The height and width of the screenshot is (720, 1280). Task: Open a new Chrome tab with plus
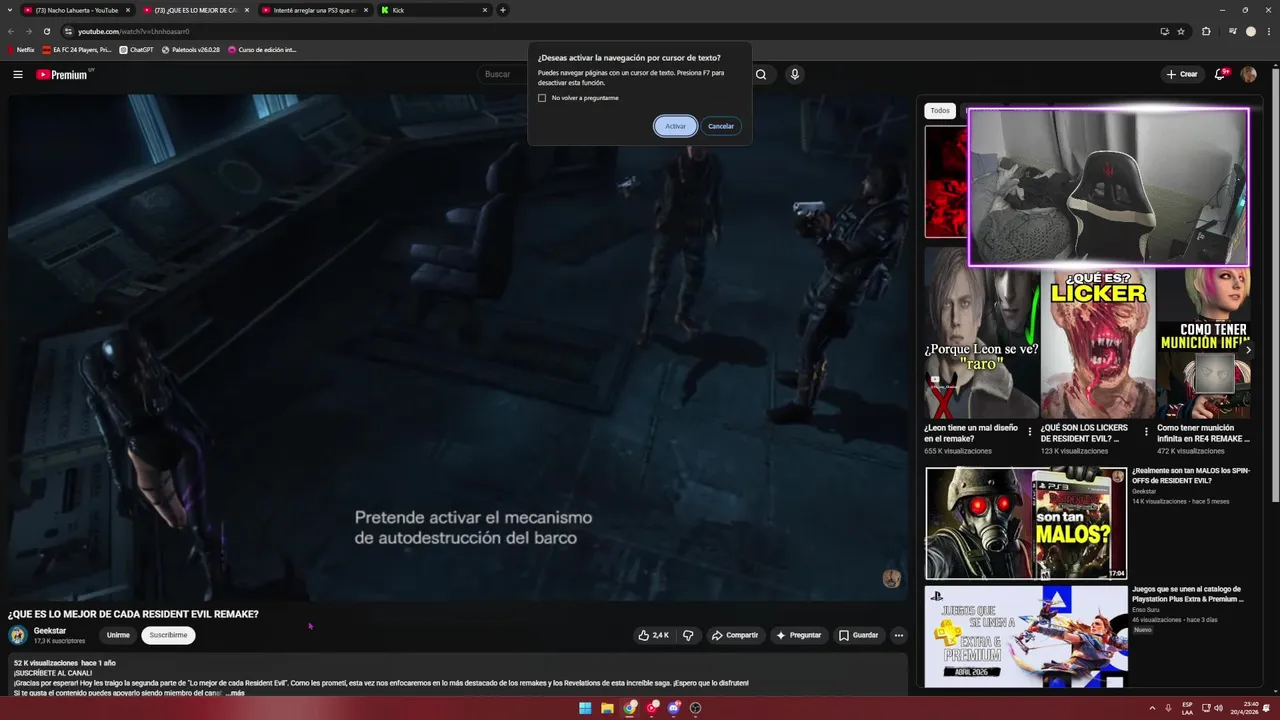[502, 10]
